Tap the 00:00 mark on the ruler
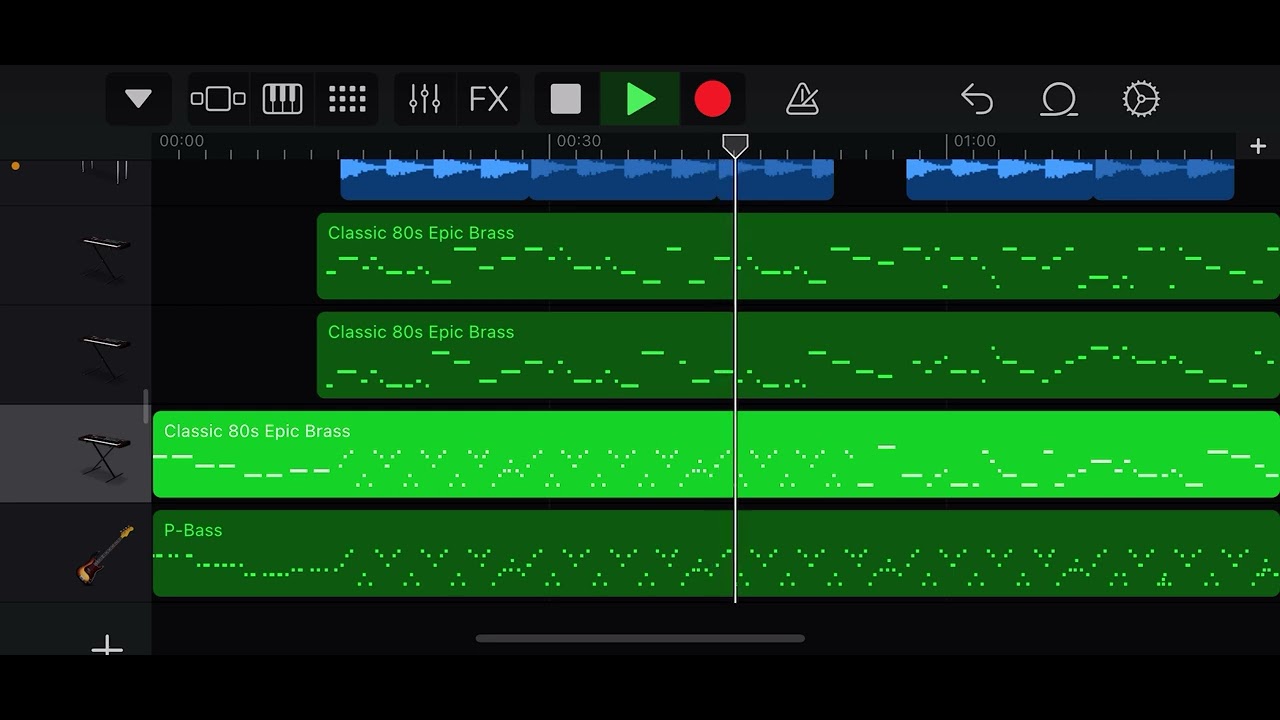1280x720 pixels. [x=181, y=141]
